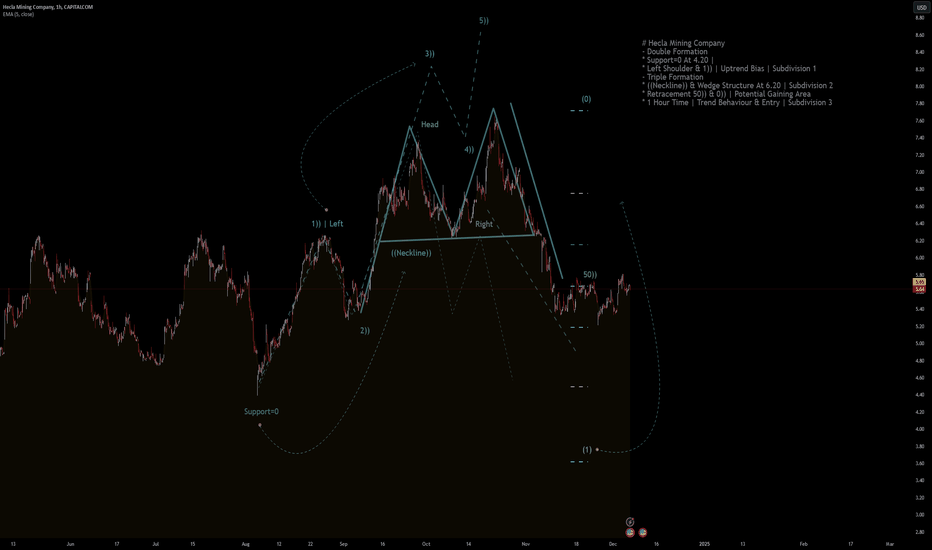
Task: Select the EMA (5, close) indicator legend
Action: pos(18,14)
